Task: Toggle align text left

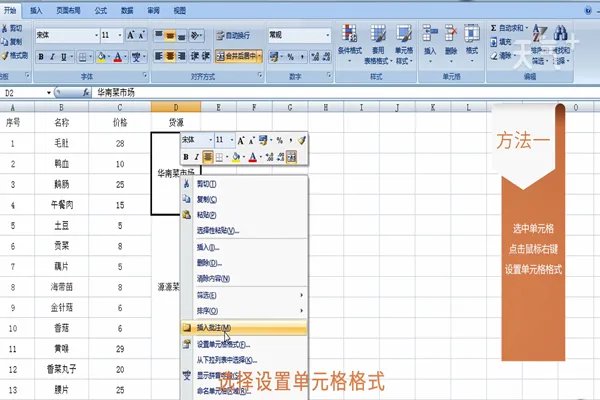Action: click(x=159, y=57)
